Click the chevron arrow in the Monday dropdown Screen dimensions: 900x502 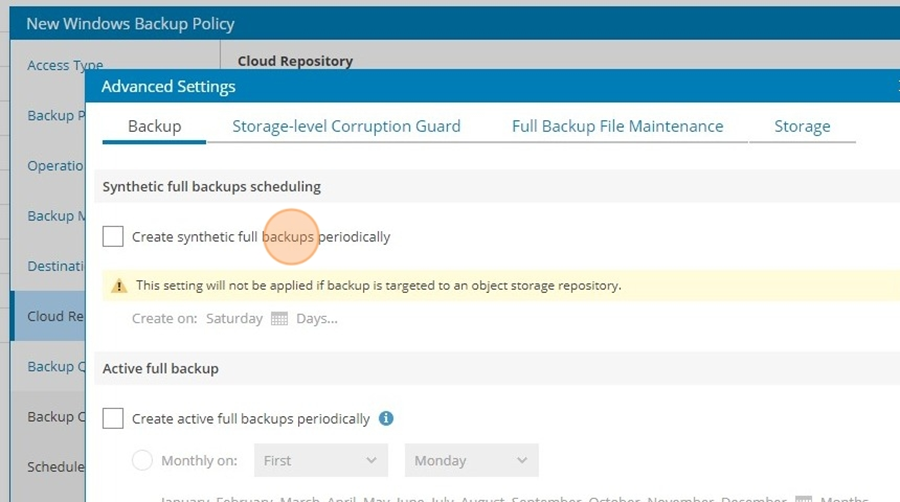tap(521, 460)
